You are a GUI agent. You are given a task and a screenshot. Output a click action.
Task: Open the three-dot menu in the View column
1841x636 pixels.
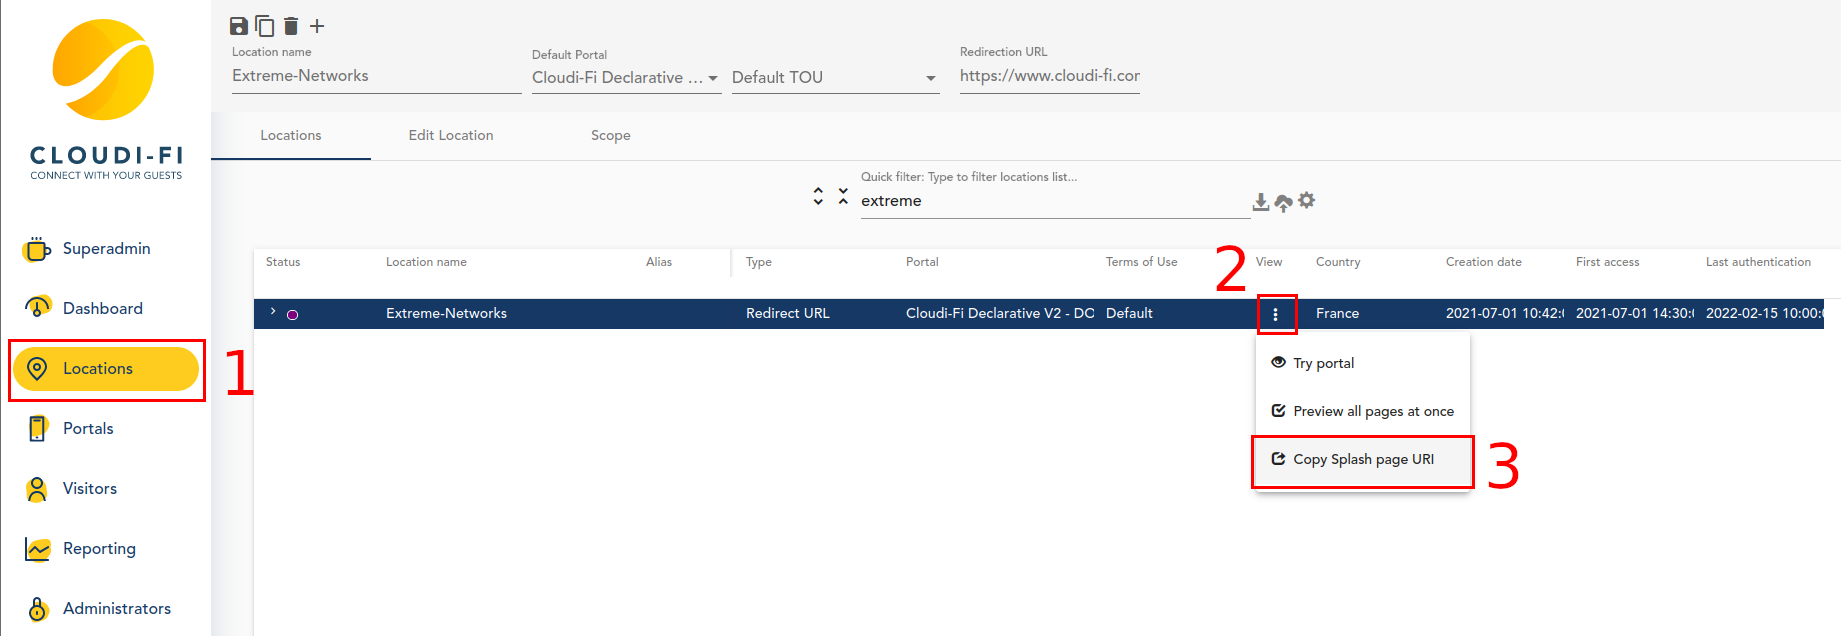(1275, 314)
